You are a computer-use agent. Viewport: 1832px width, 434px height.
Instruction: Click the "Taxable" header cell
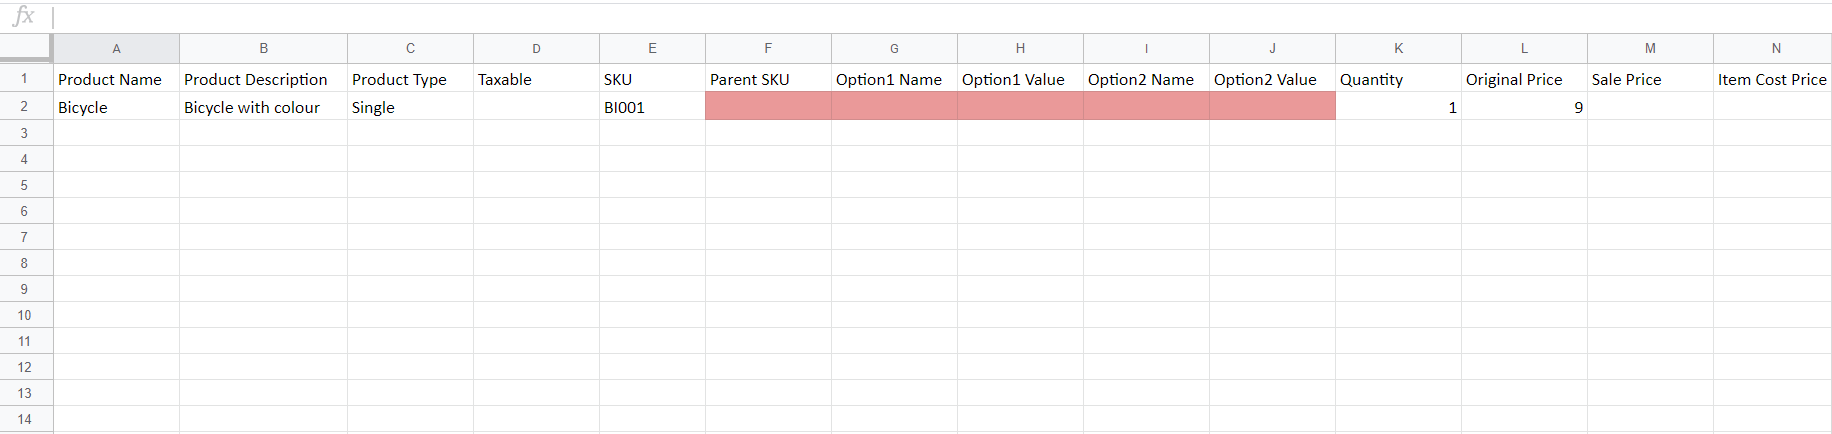[536, 79]
